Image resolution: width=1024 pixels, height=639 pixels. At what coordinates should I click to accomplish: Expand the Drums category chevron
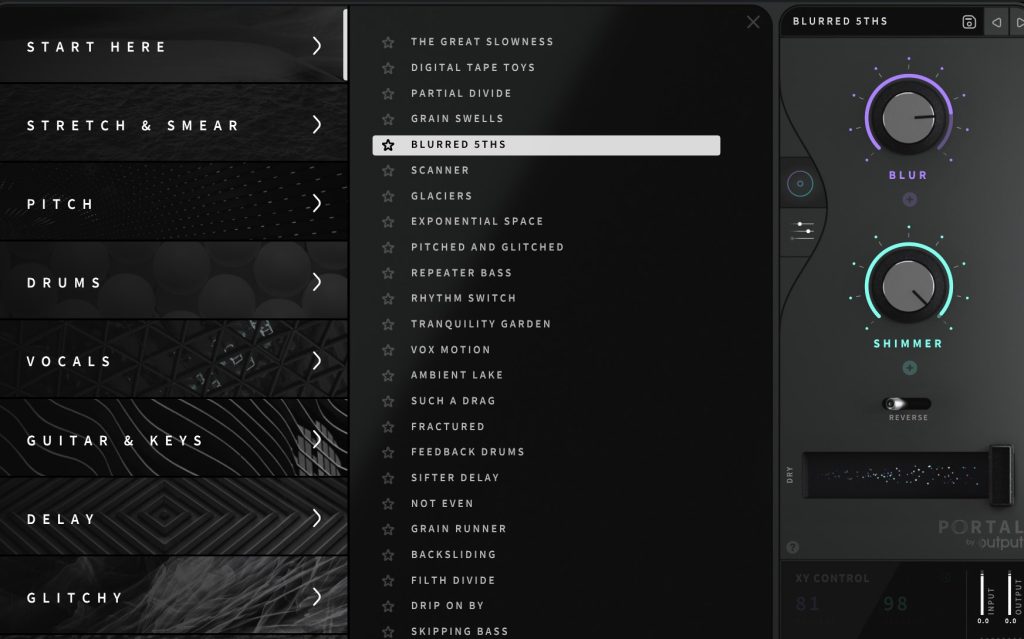(x=317, y=282)
